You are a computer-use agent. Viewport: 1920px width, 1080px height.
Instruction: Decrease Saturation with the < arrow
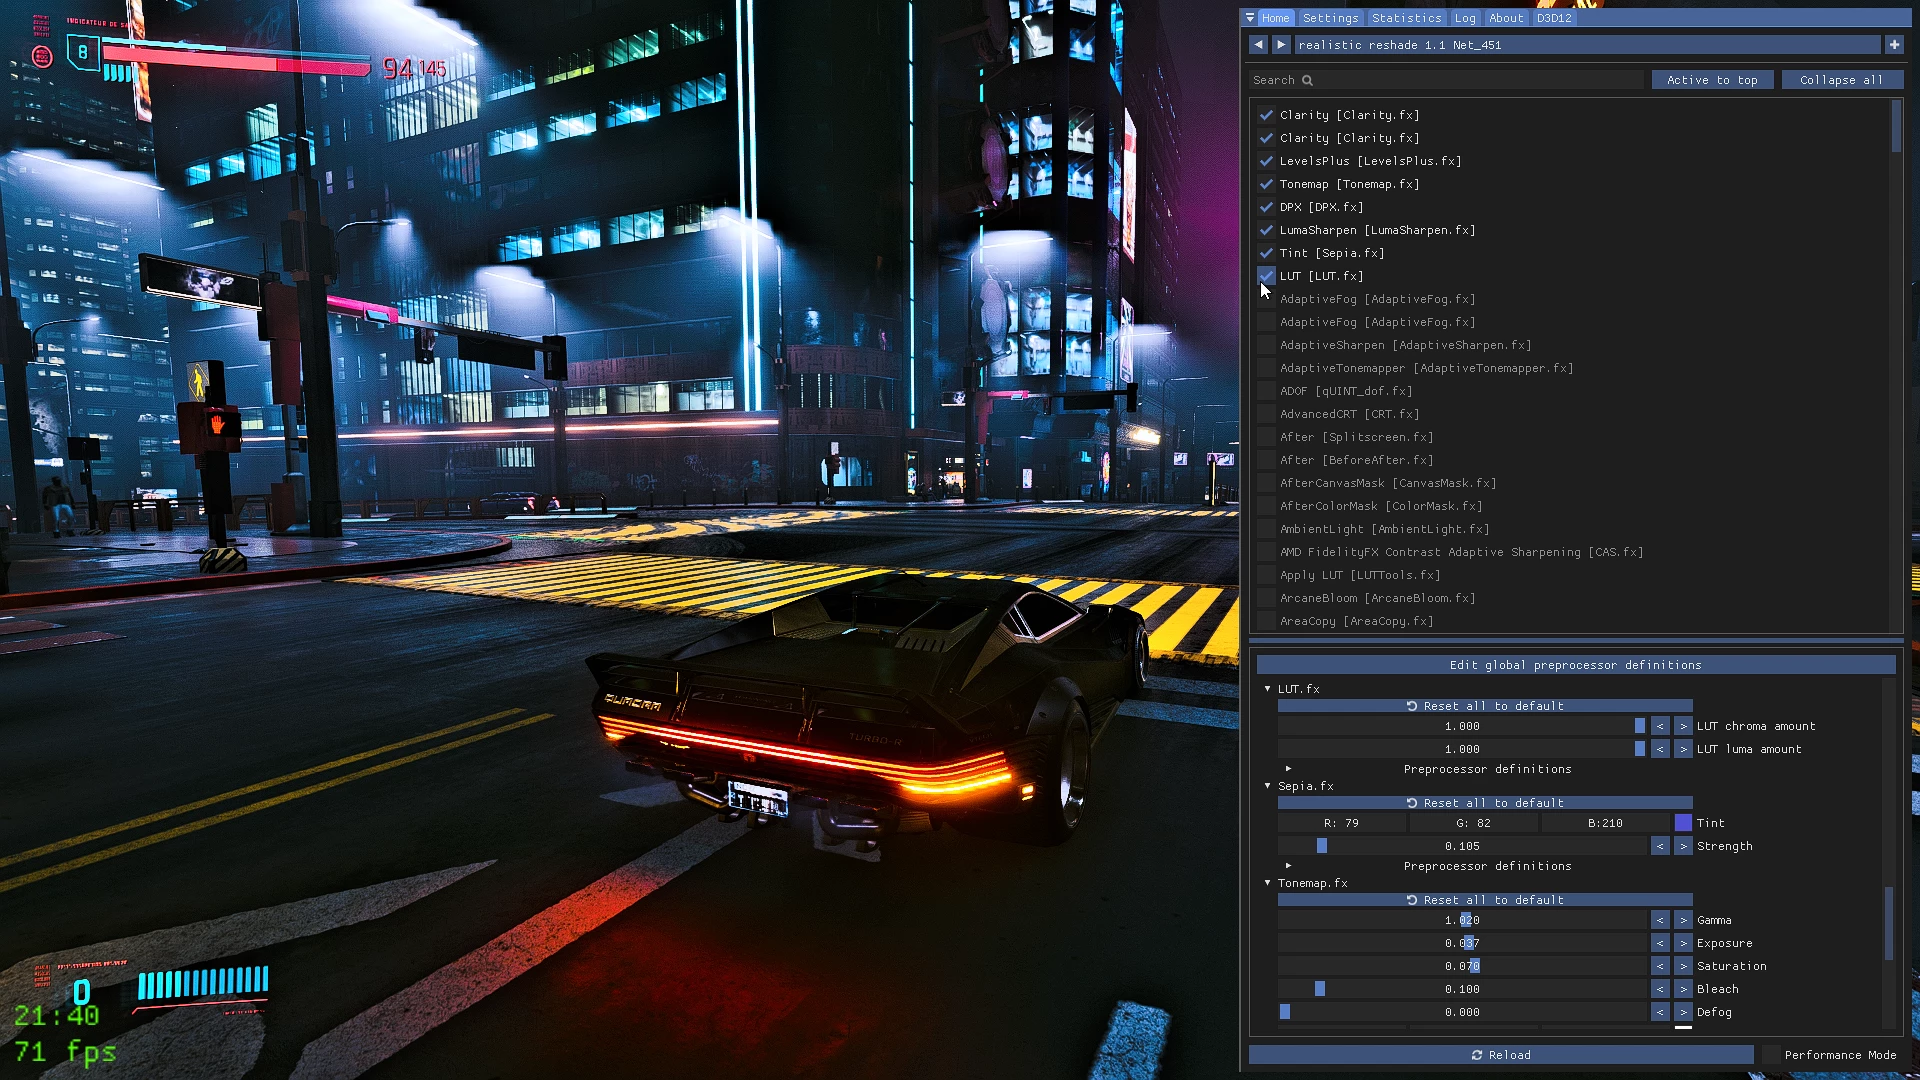1660,966
